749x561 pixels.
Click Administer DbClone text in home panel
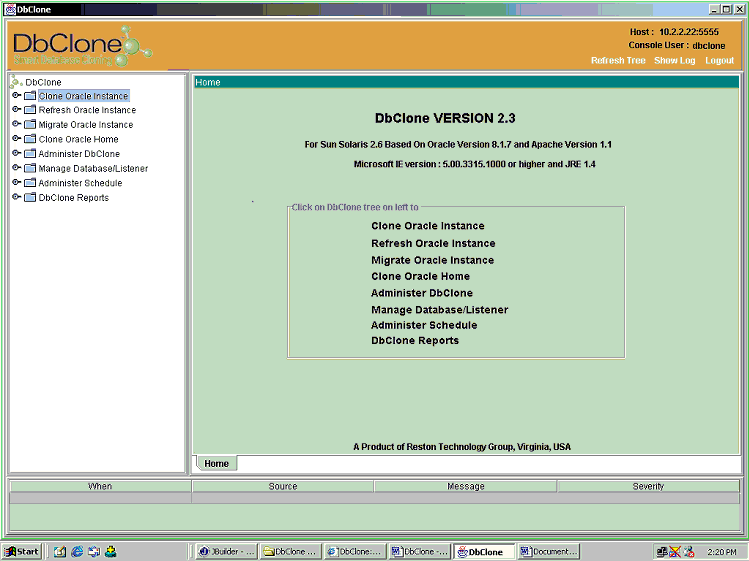pyautogui.click(x=422, y=293)
